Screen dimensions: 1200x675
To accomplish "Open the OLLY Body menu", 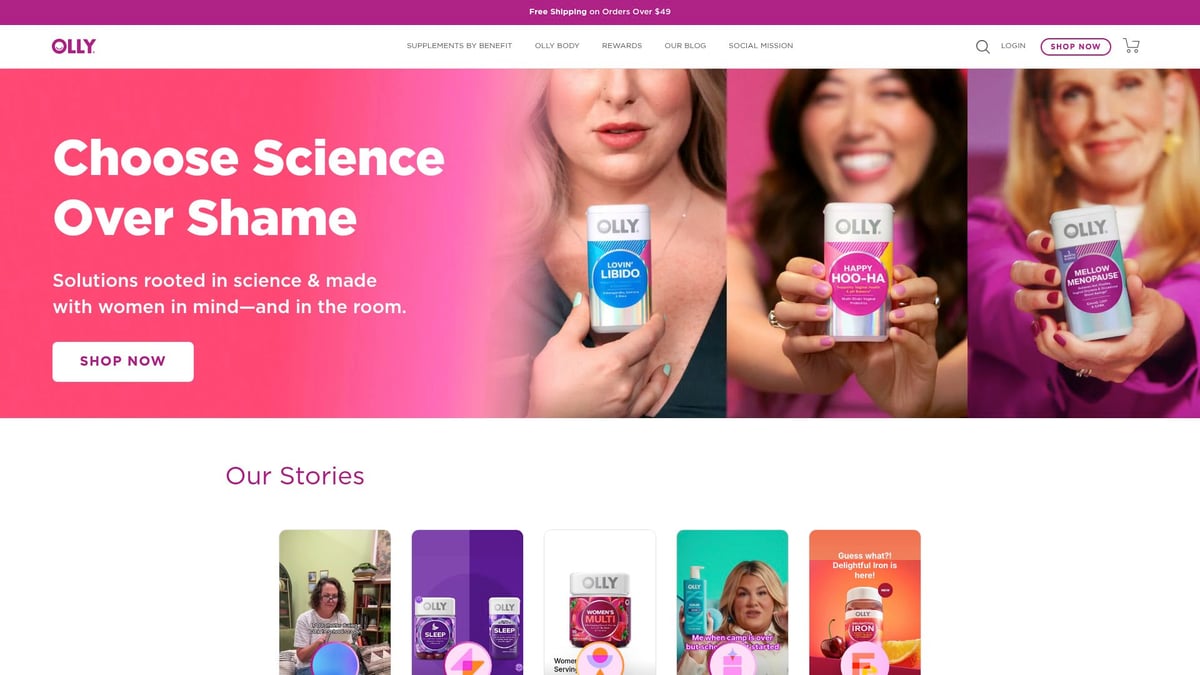I will 557,46.
